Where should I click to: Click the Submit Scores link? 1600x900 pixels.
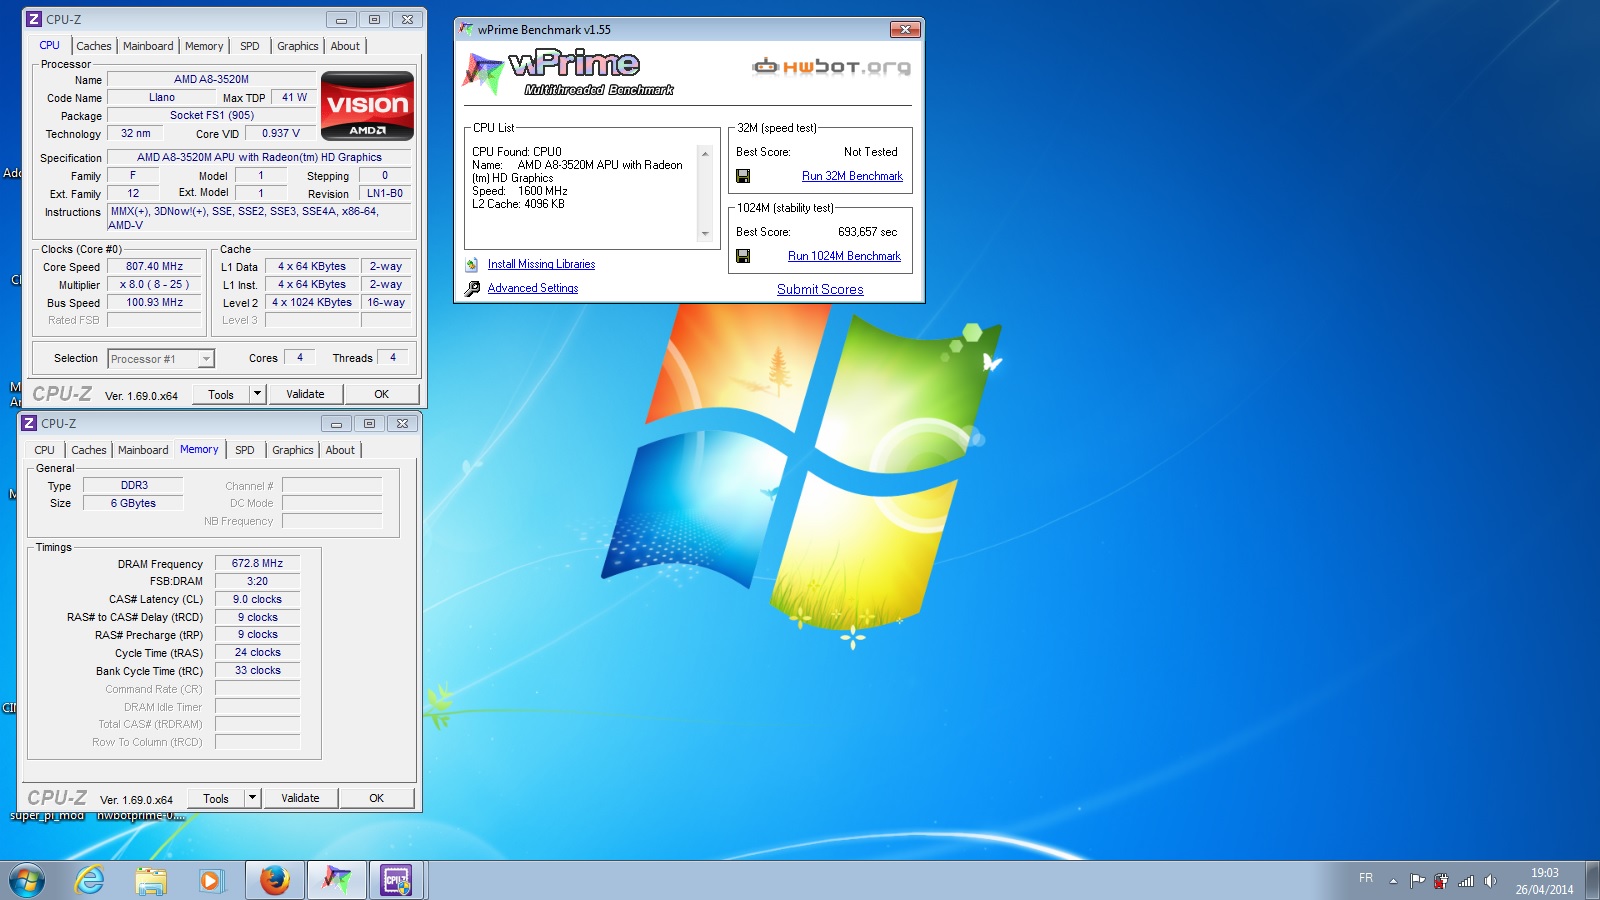coord(820,289)
